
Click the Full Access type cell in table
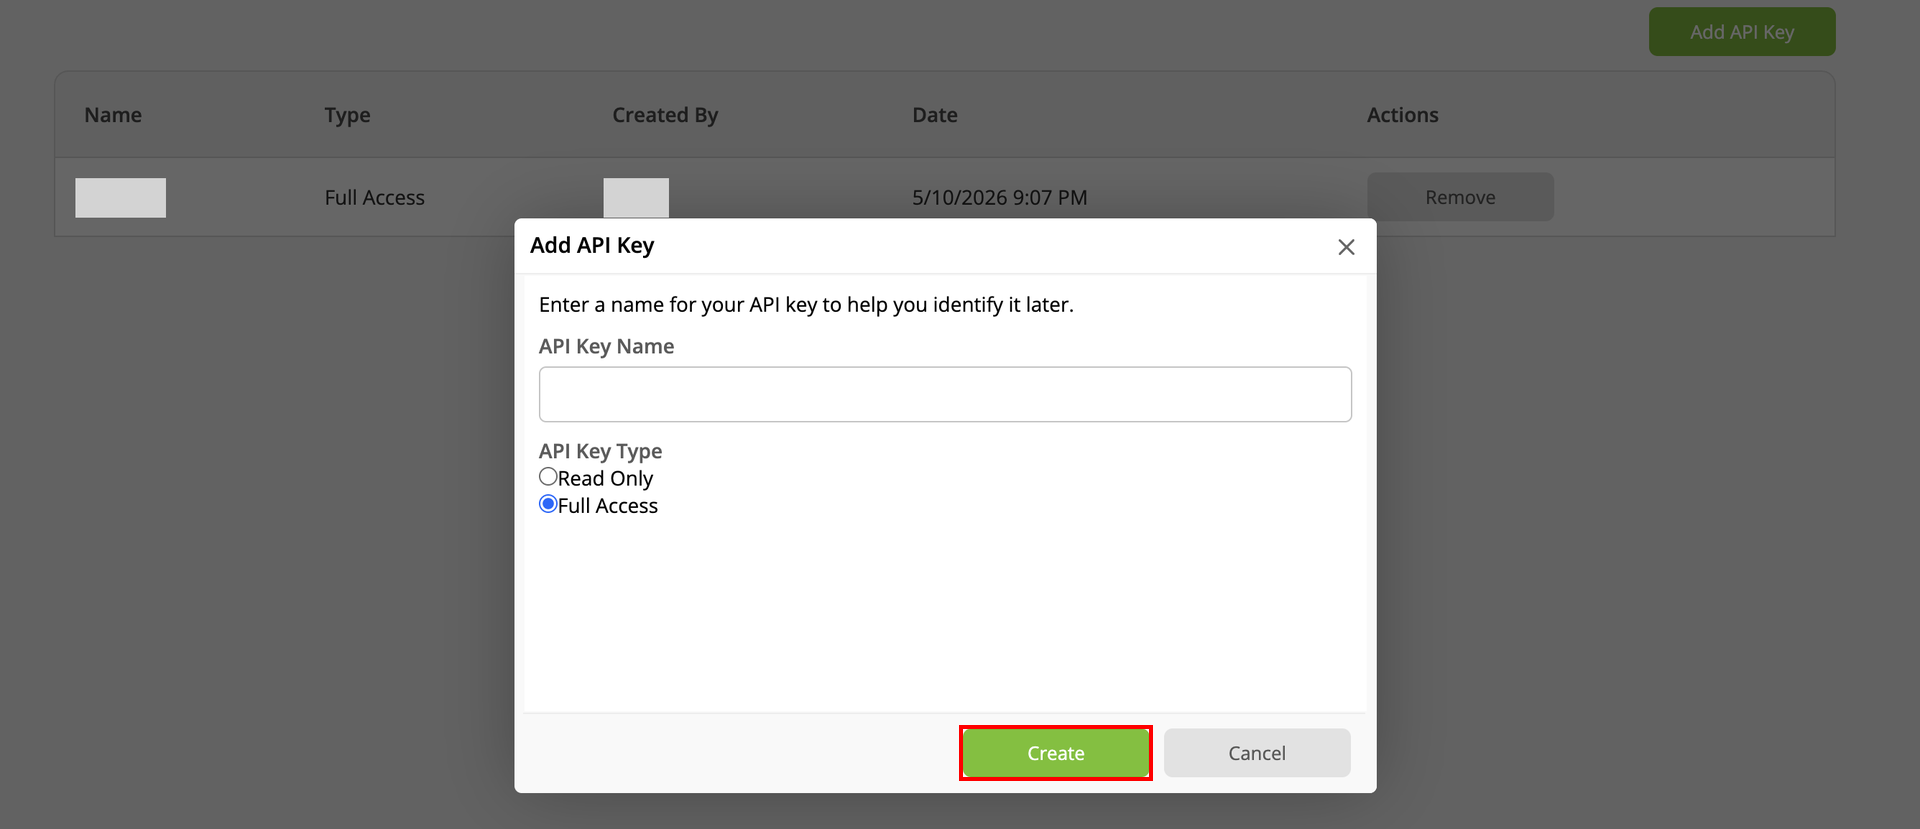tap(375, 198)
